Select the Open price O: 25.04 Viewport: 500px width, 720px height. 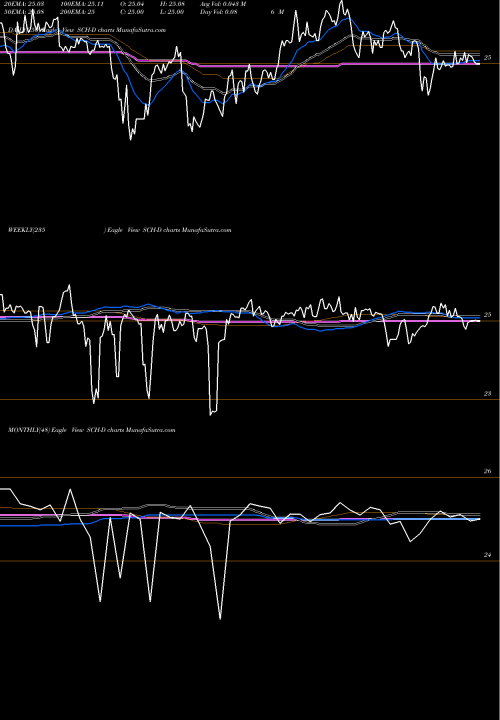coord(132,4)
